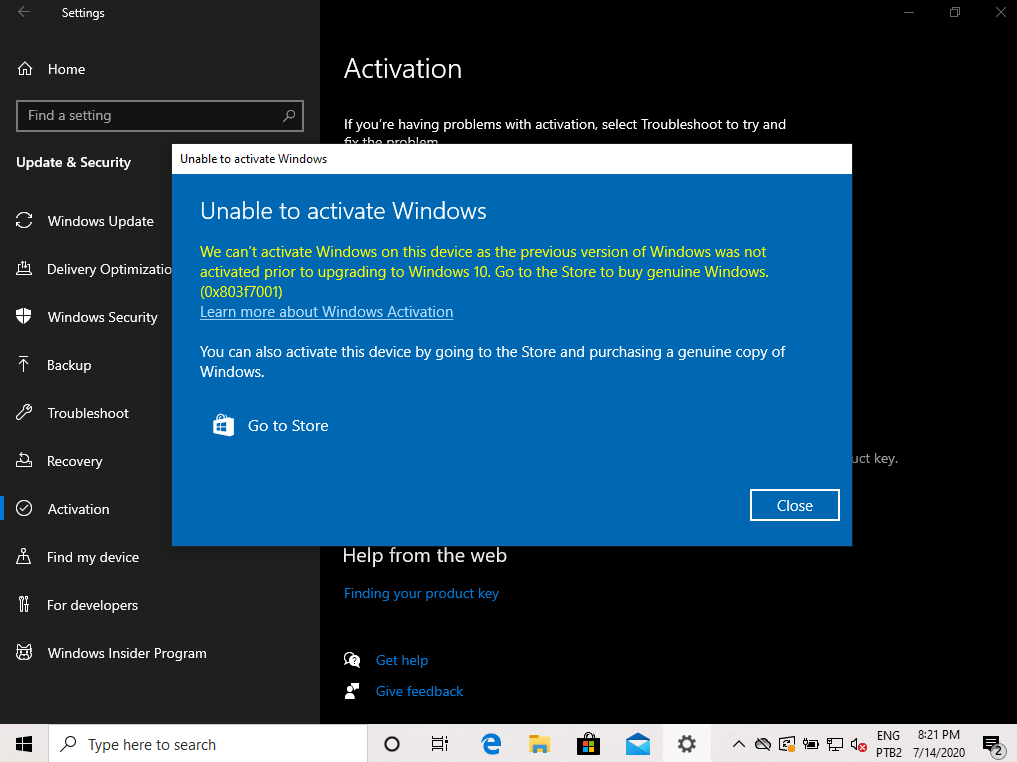Image resolution: width=1017 pixels, height=762 pixels.
Task: Open the Windows Update settings page
Action: [101, 221]
